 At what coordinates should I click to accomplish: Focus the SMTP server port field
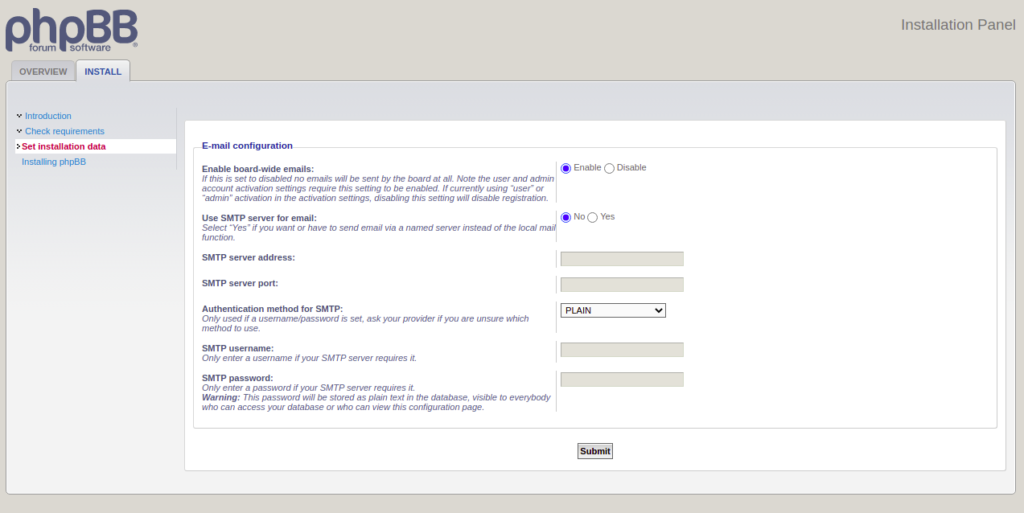(622, 285)
